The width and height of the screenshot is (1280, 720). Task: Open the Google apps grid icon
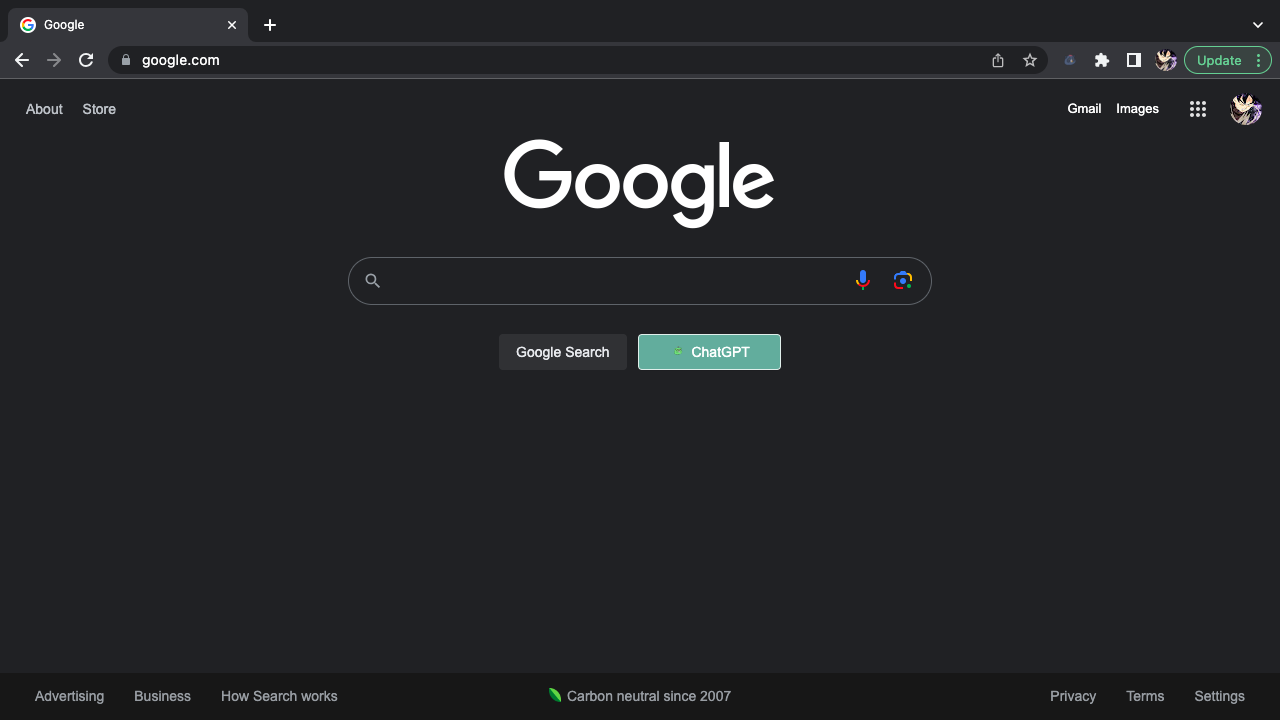point(1198,109)
